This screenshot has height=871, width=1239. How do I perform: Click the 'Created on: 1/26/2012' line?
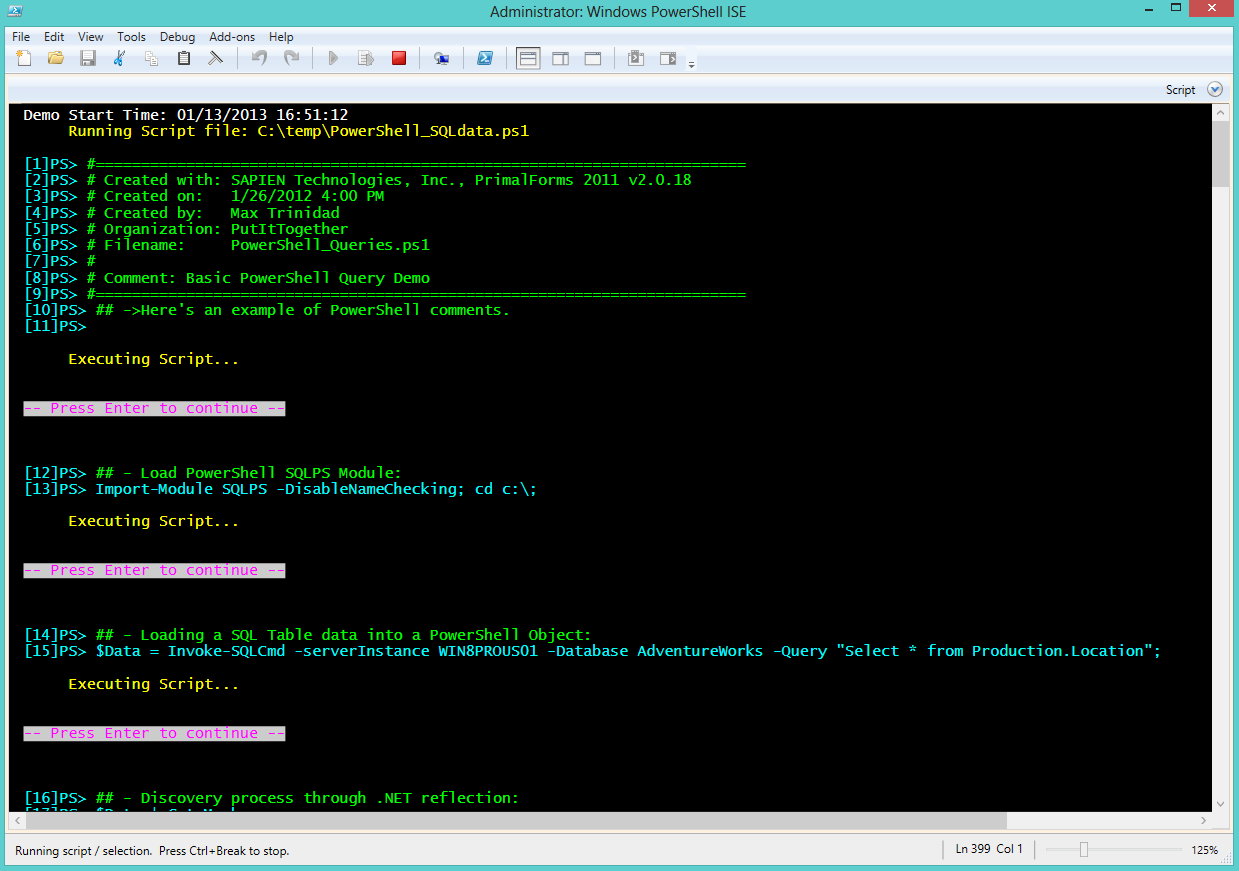pos(204,196)
